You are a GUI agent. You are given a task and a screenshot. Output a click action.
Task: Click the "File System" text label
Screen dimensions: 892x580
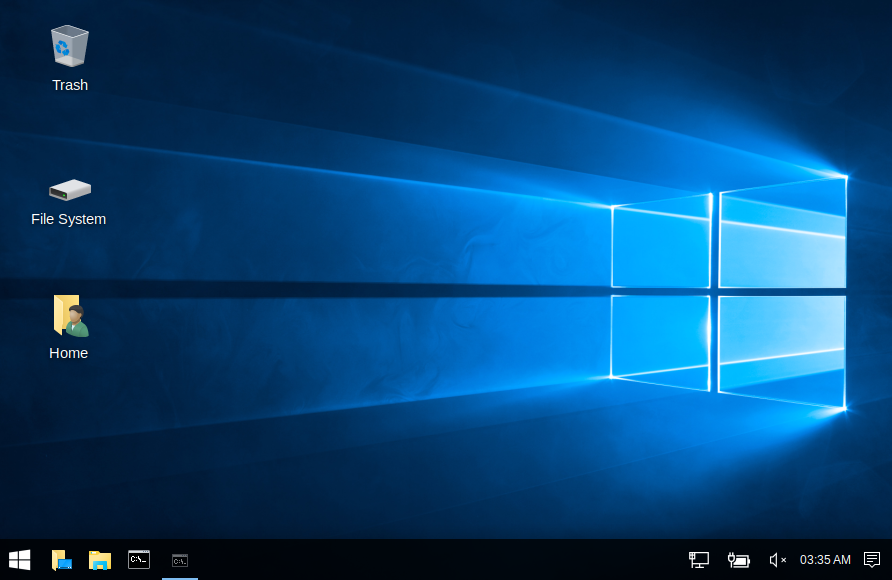click(68, 219)
